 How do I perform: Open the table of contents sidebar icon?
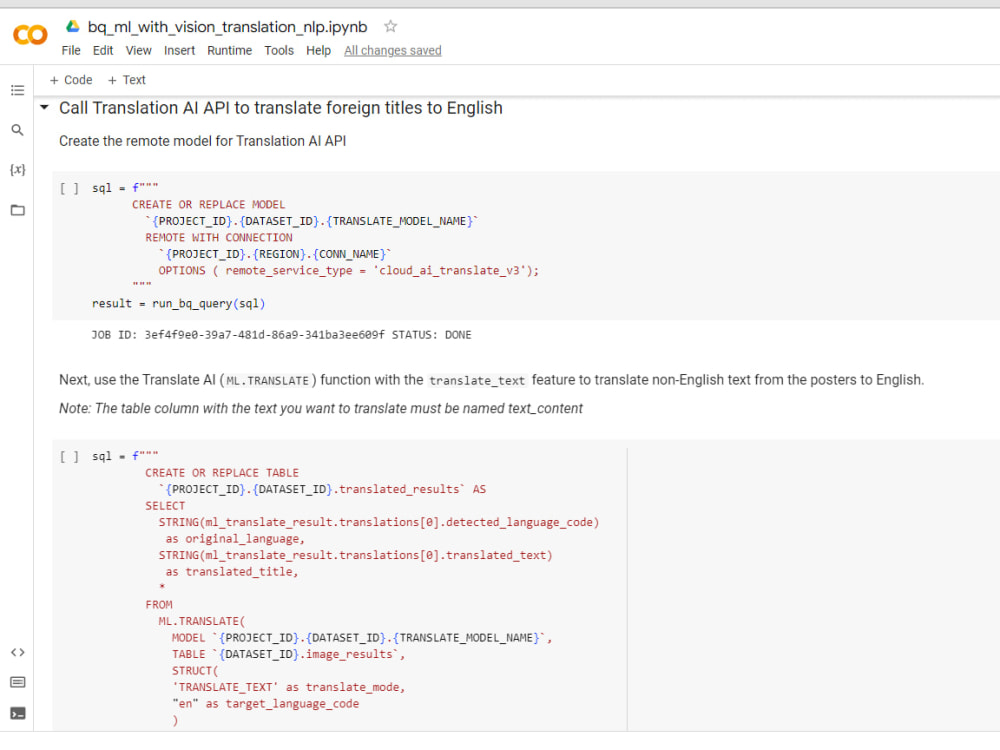17,90
